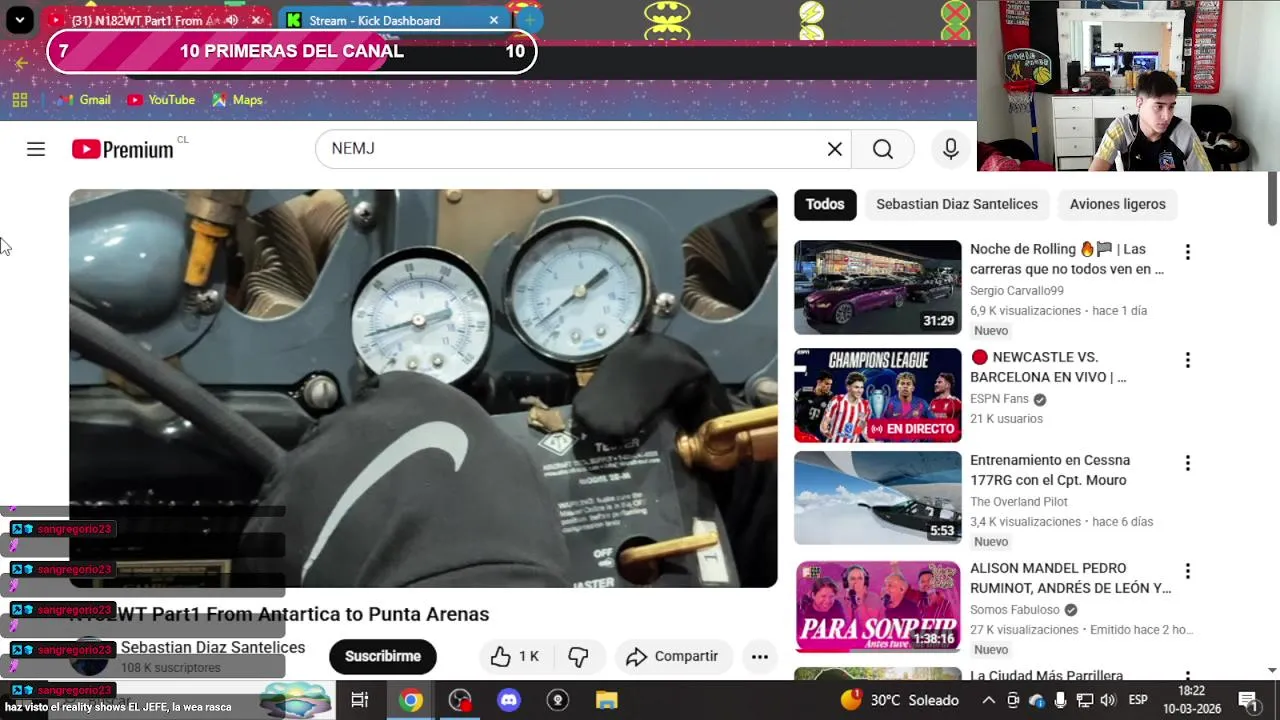The image size is (1280, 720).
Task: Open Discord from taskbar
Action: coord(509,700)
